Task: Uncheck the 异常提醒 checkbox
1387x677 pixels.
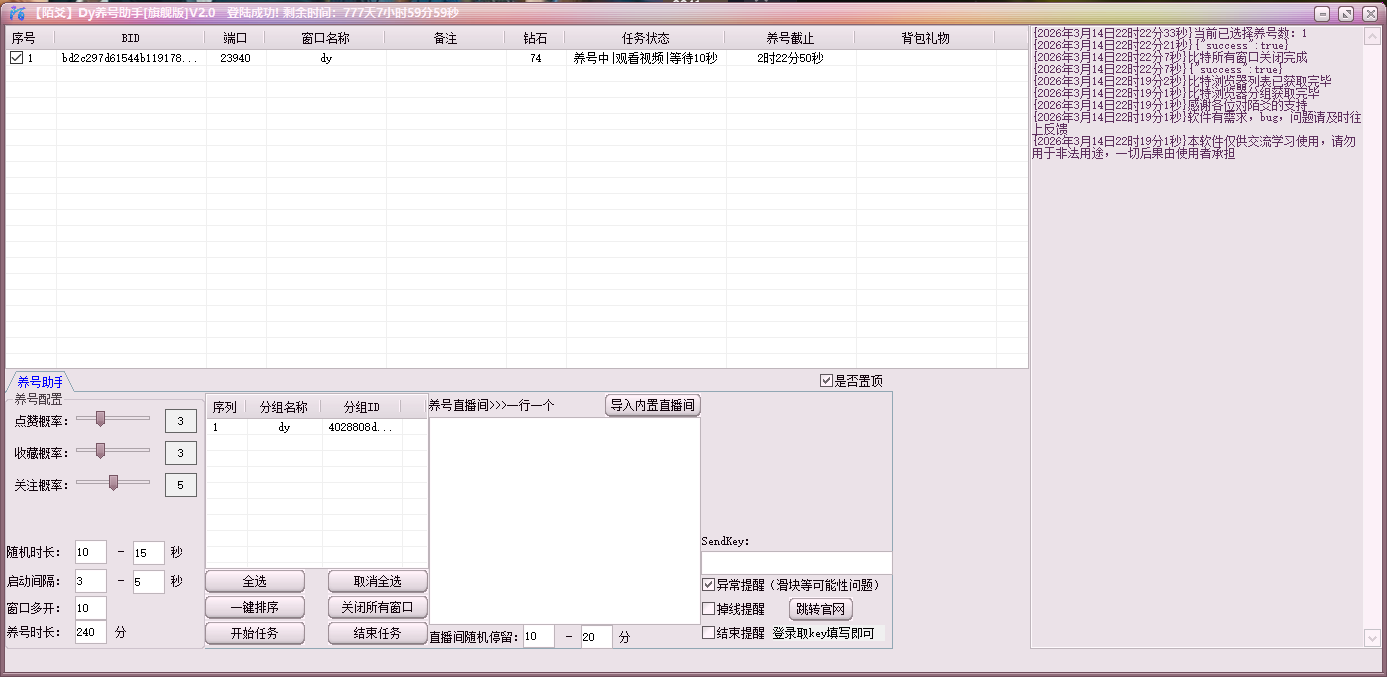Action: pyautogui.click(x=708, y=585)
